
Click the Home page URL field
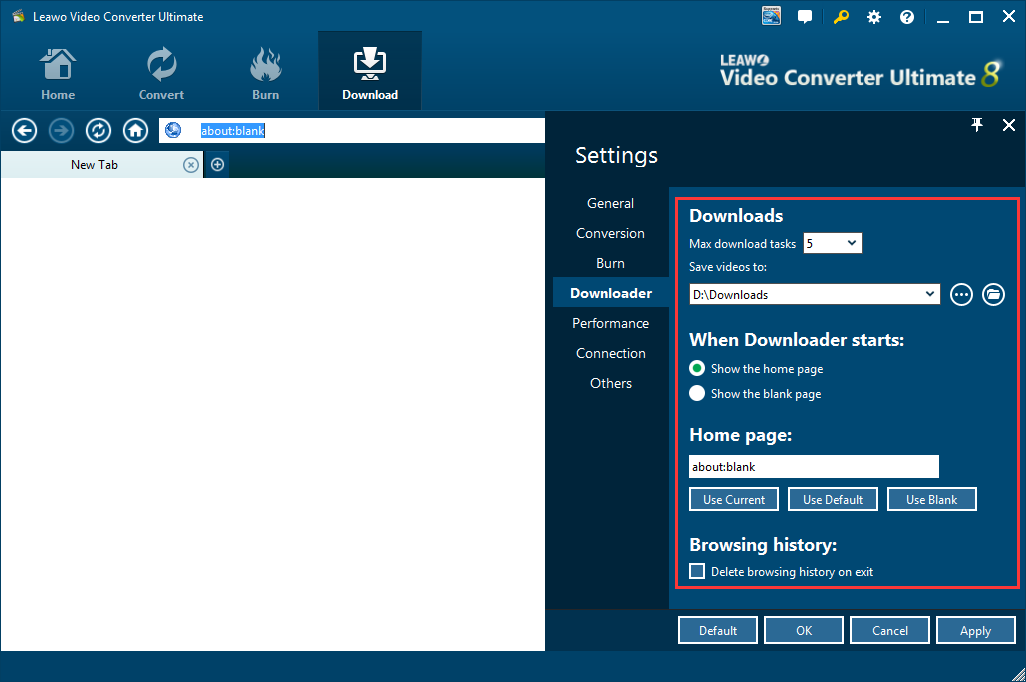pos(813,467)
